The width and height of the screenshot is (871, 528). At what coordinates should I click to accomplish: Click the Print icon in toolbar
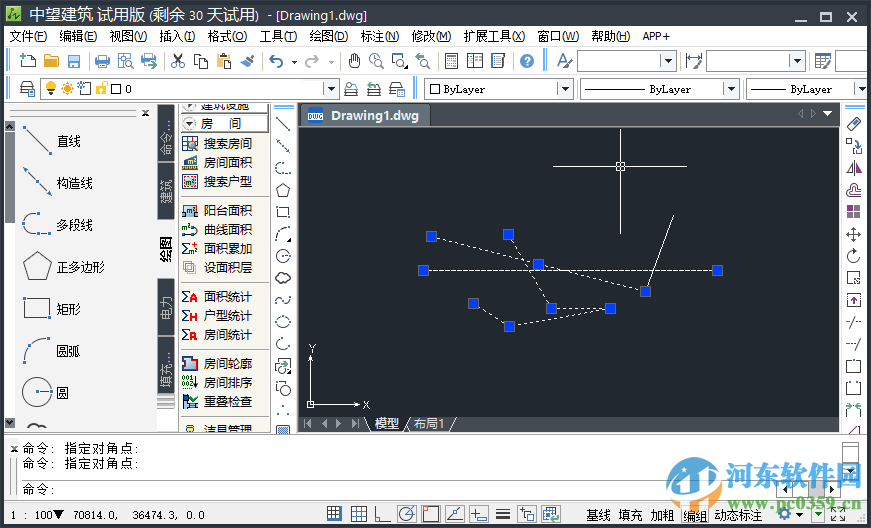tap(102, 61)
